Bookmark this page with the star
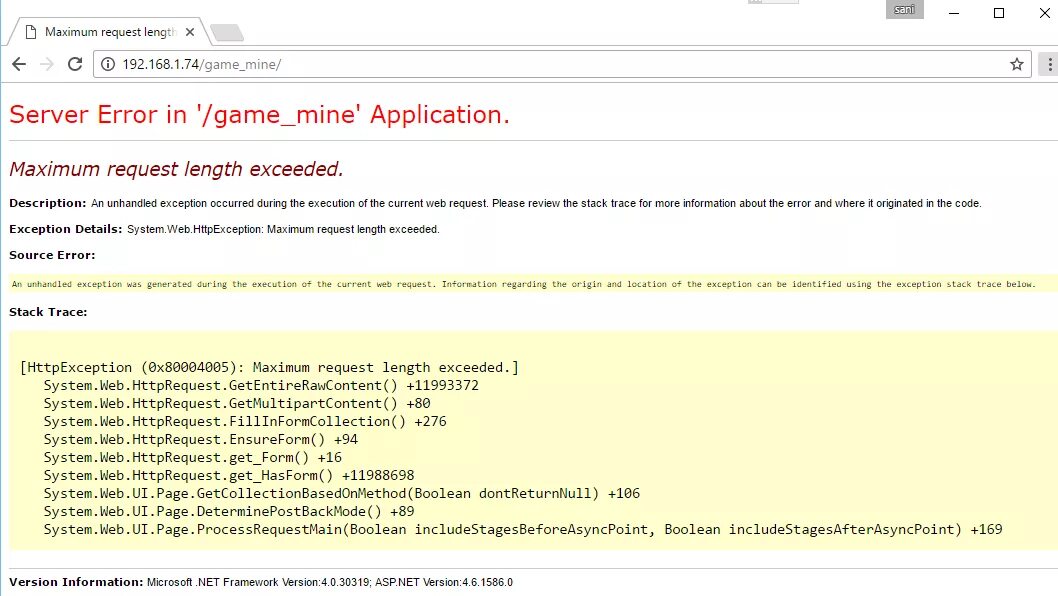The width and height of the screenshot is (1058, 596). point(1016,64)
